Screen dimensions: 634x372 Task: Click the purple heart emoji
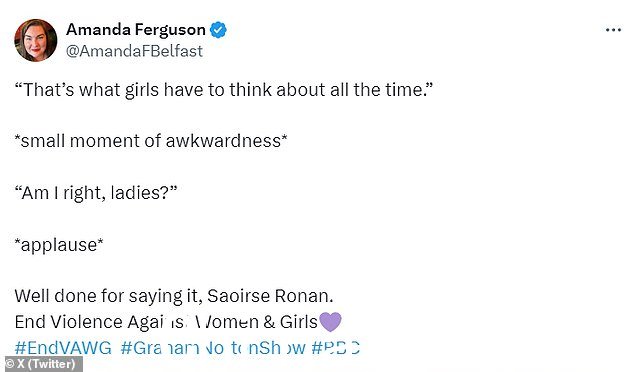pyautogui.click(x=330, y=322)
